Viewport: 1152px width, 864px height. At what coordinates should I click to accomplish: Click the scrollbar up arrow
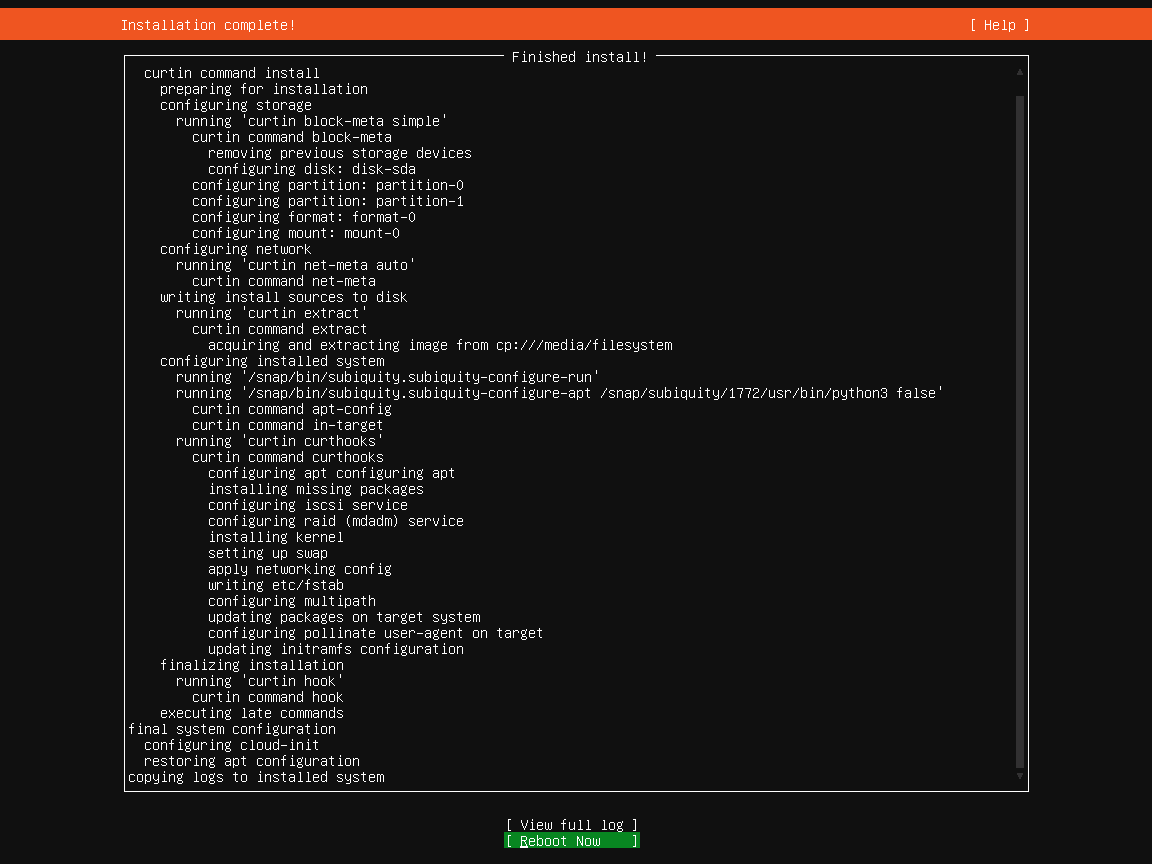pos(1020,72)
